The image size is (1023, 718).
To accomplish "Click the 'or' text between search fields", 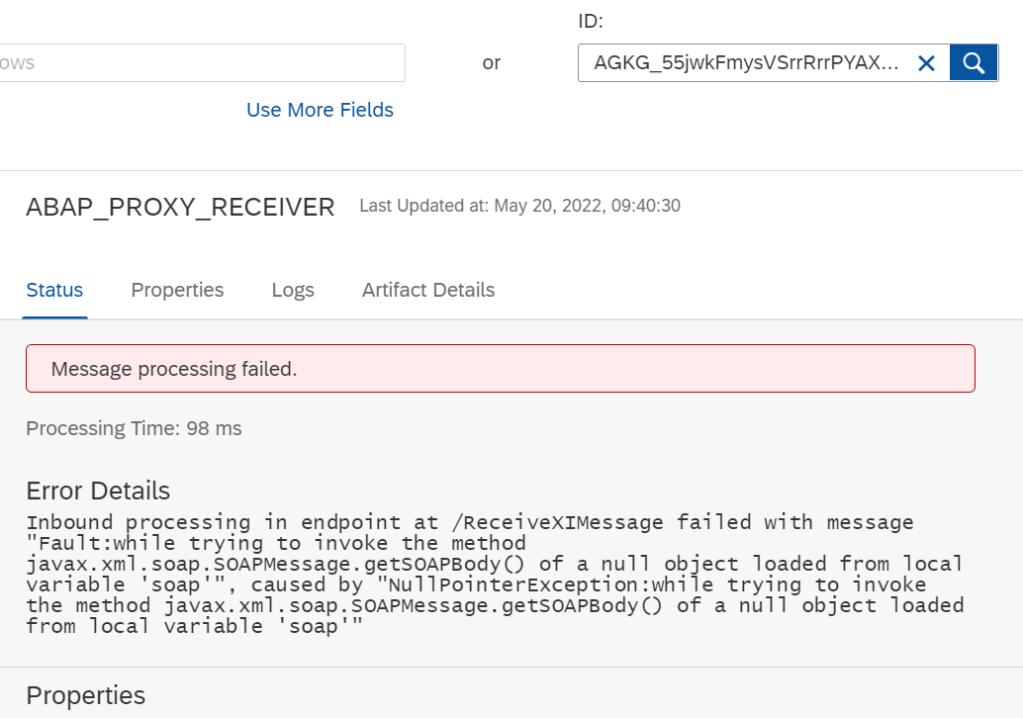I will point(491,63).
